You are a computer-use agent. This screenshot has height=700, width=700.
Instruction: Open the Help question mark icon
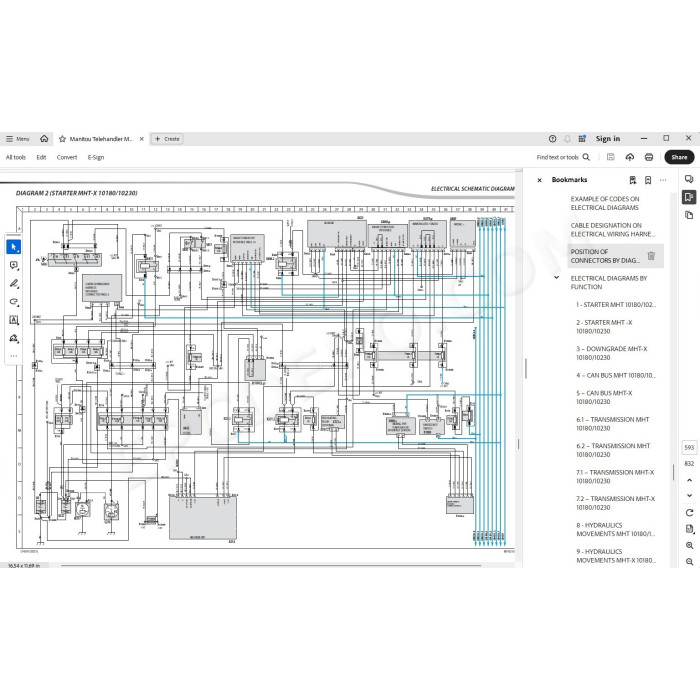552,139
